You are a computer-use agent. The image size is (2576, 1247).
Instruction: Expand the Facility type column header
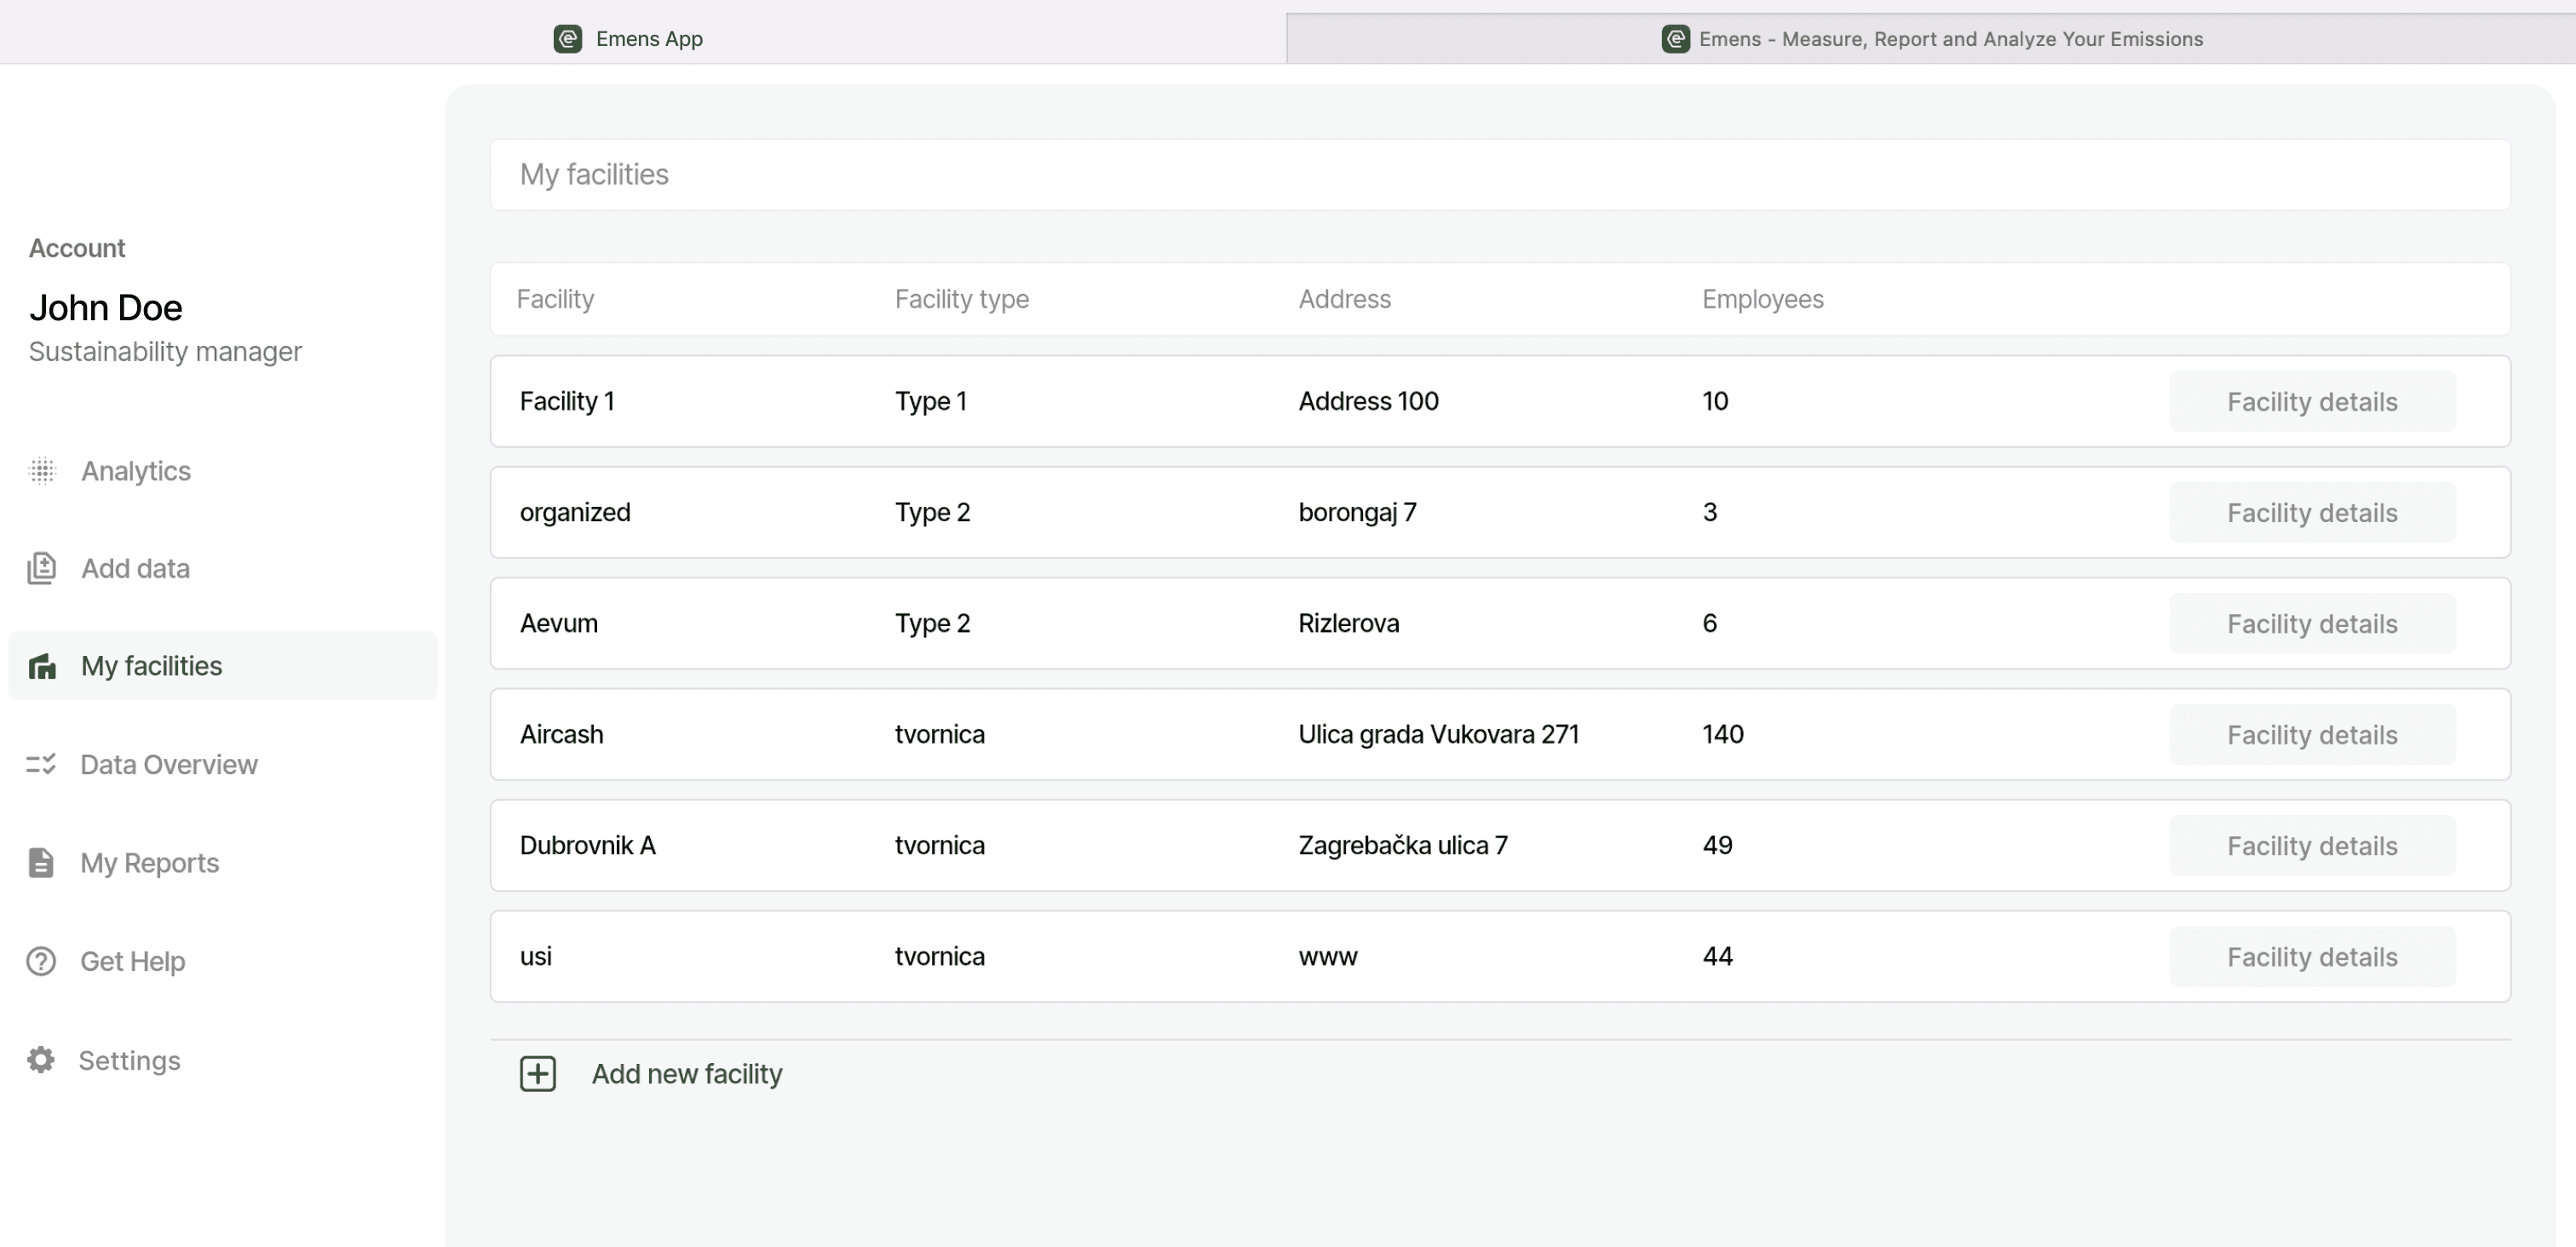point(961,299)
